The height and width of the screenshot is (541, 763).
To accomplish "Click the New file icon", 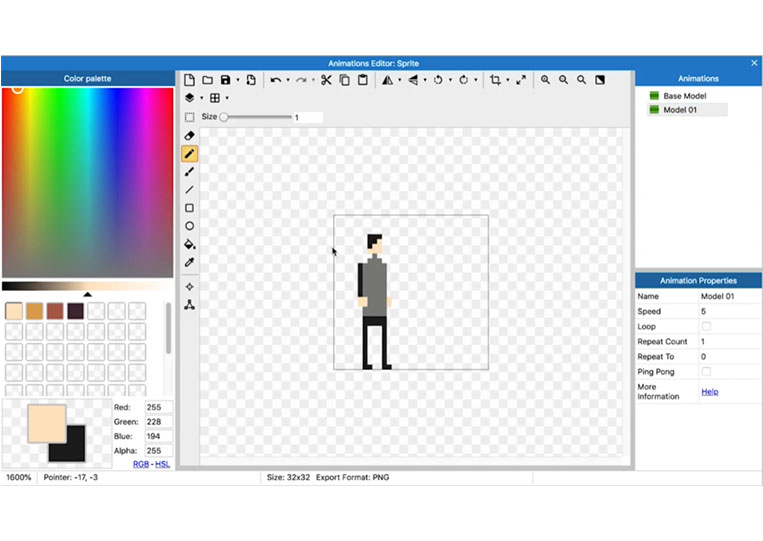I will click(x=189, y=80).
